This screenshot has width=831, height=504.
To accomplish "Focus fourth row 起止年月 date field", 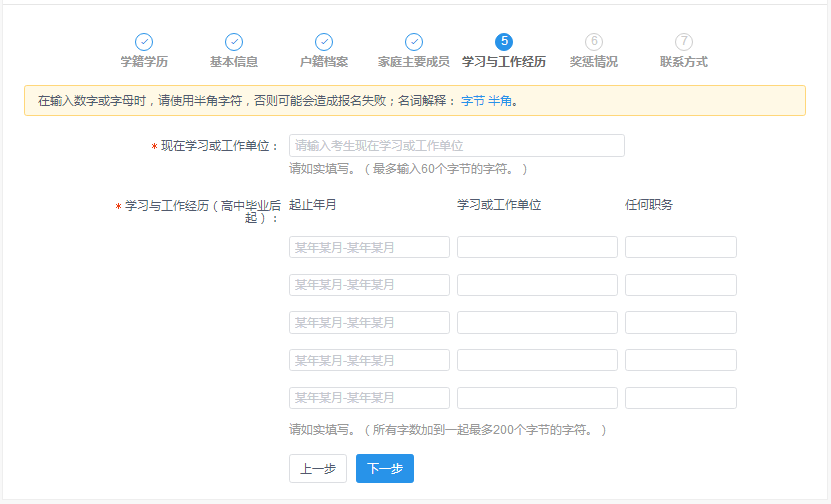I will pos(369,360).
